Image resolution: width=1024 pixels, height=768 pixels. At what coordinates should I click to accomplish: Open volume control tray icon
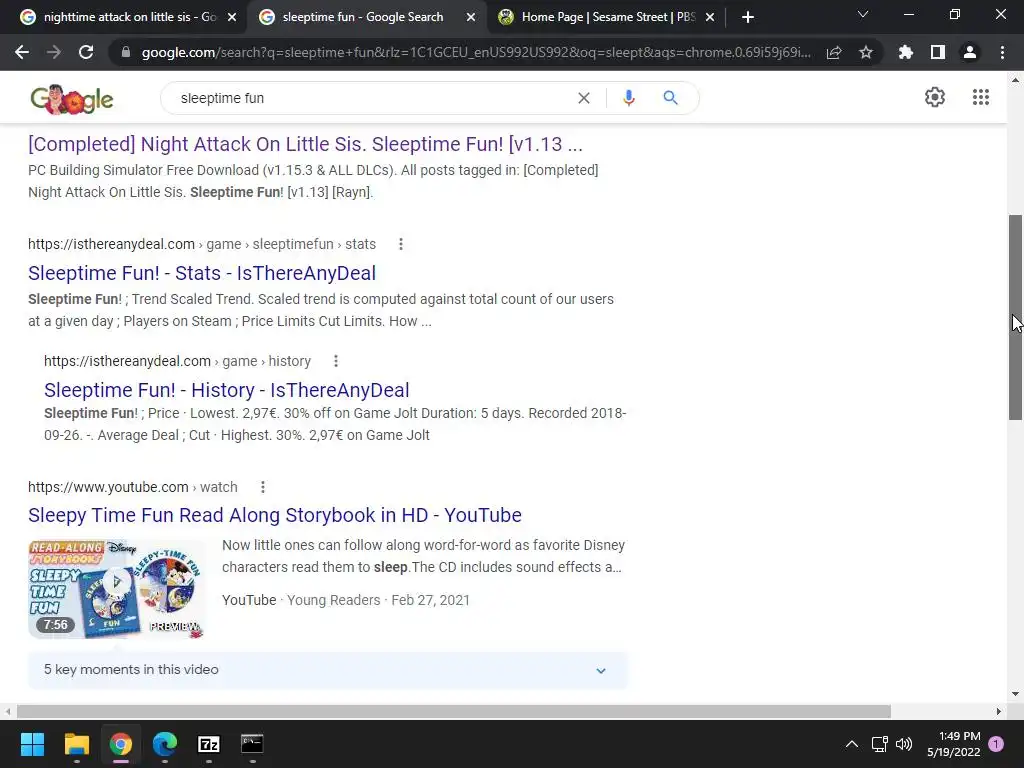pyautogui.click(x=904, y=744)
